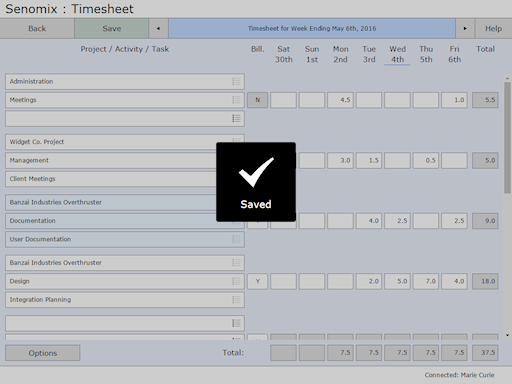
Task: Edit Meetings Friday hours 1.0
Action: (x=454, y=100)
